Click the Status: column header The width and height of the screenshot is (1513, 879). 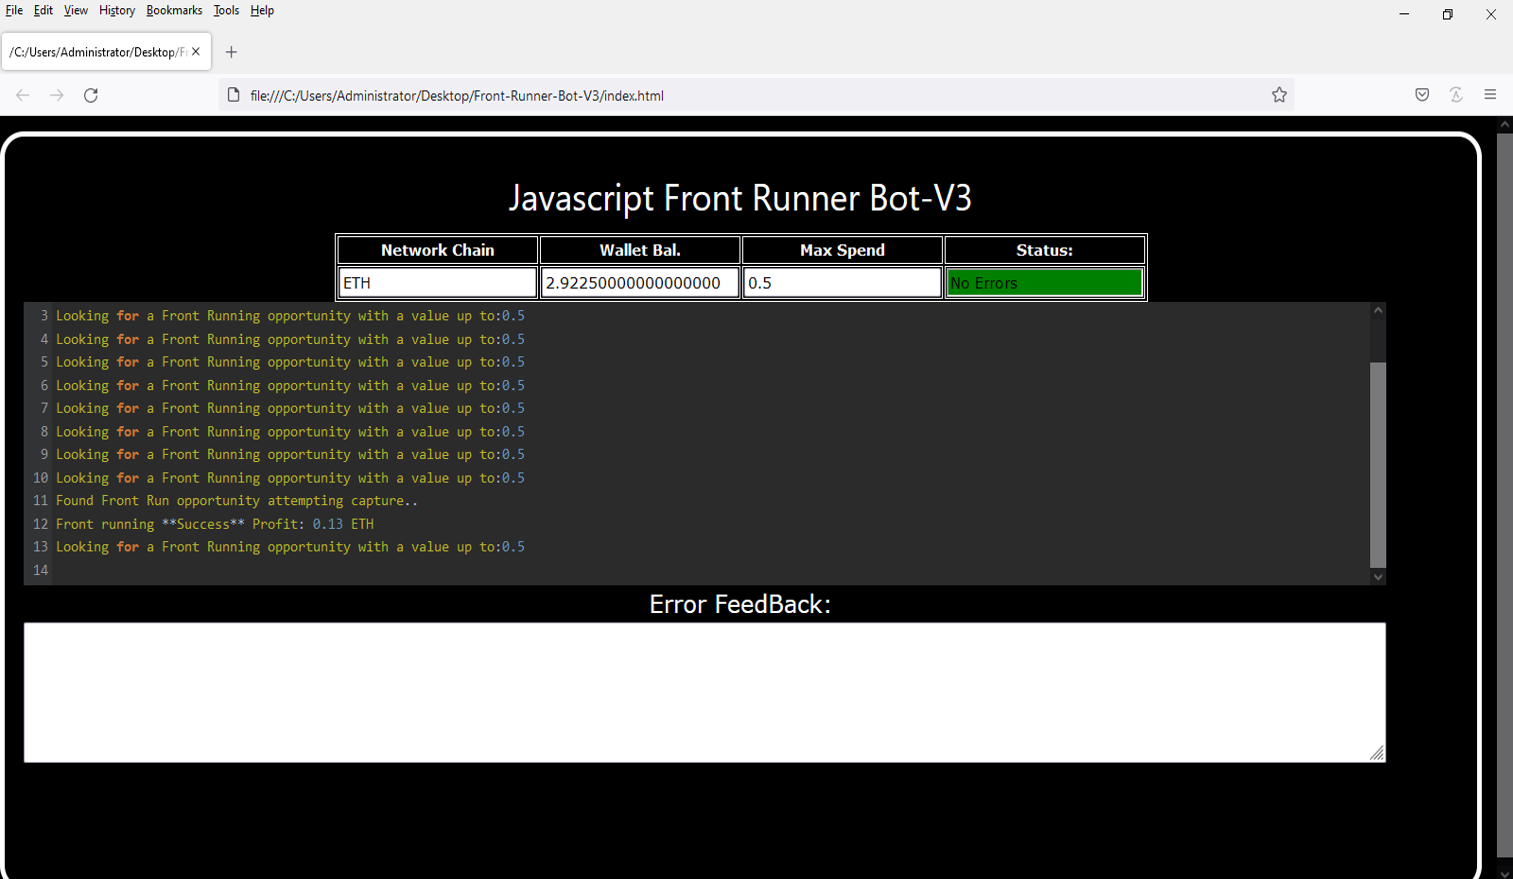[x=1045, y=250]
